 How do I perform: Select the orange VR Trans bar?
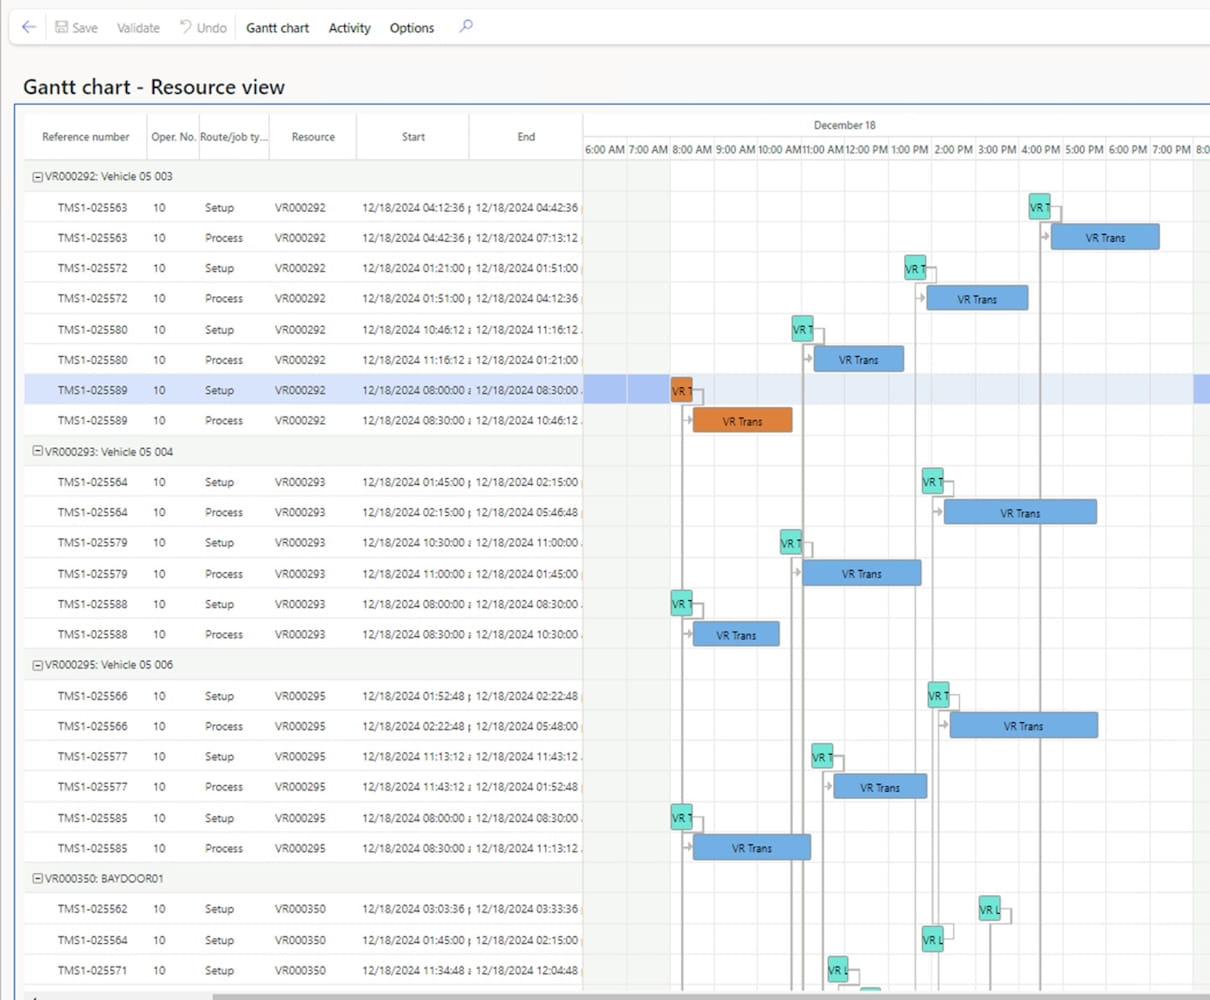click(742, 421)
